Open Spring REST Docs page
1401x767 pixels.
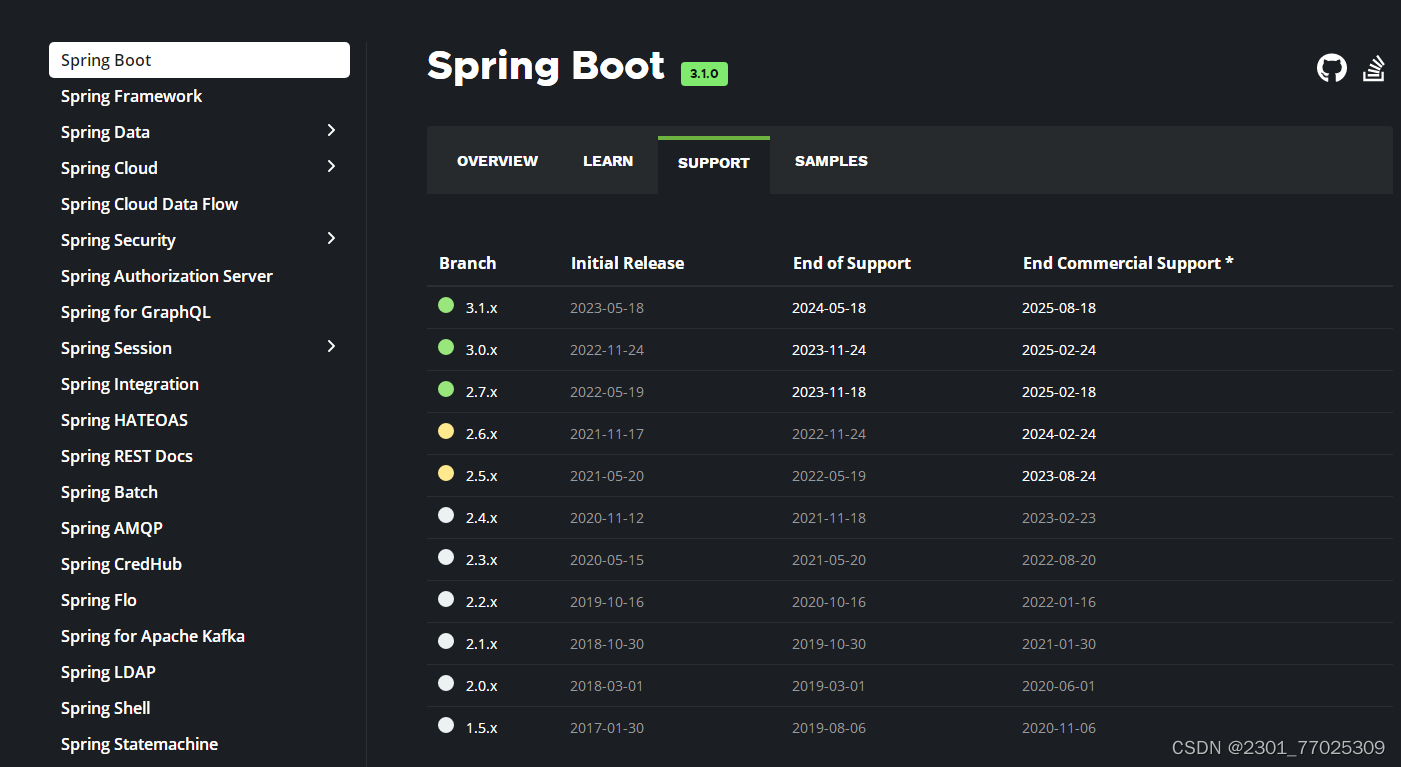click(126, 456)
